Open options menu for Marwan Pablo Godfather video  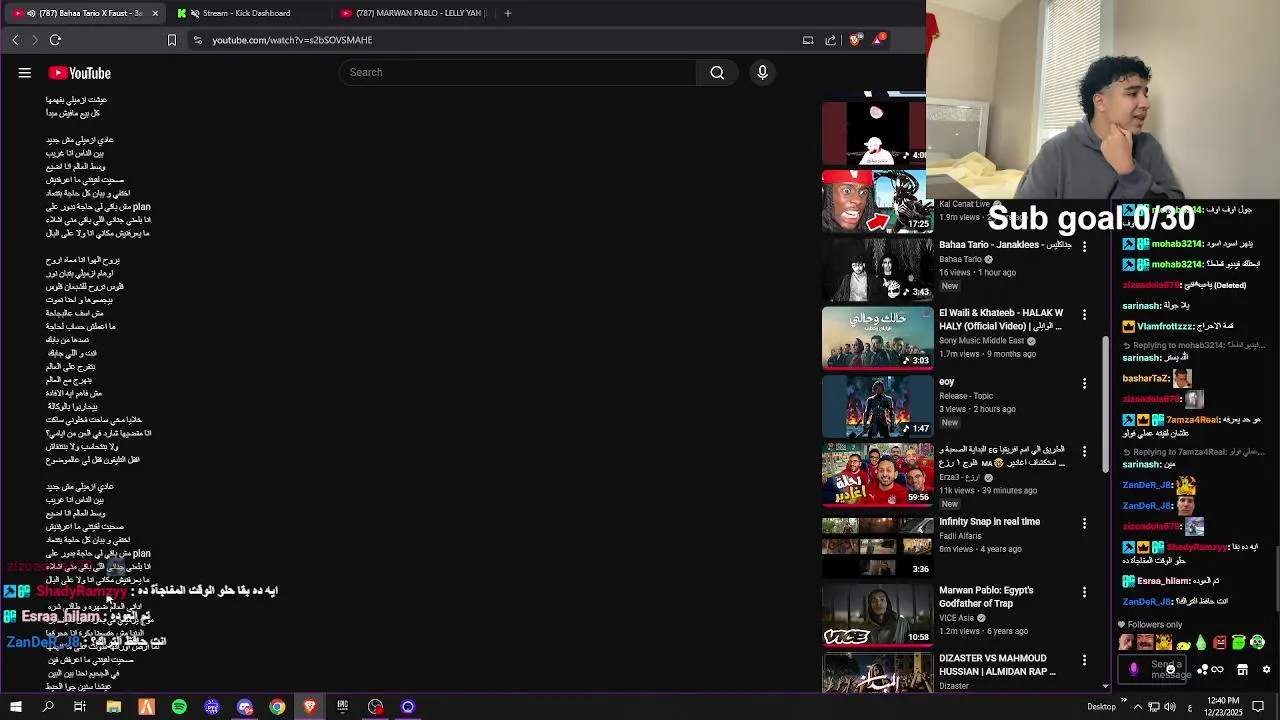point(1084,592)
